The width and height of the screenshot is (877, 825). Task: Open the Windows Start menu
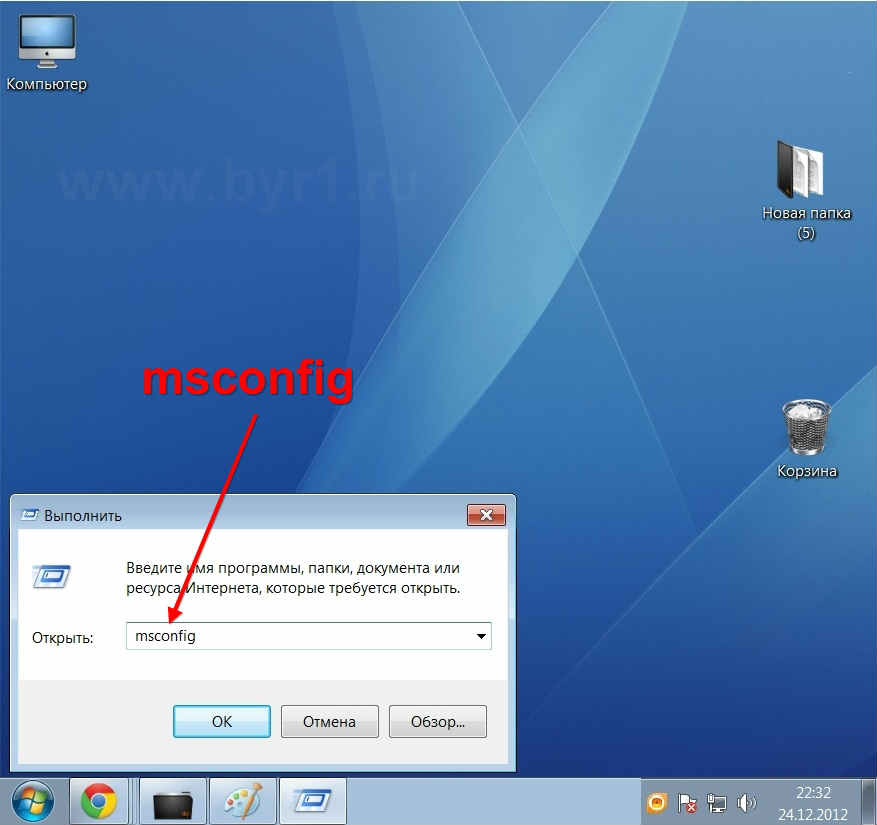tap(34, 801)
